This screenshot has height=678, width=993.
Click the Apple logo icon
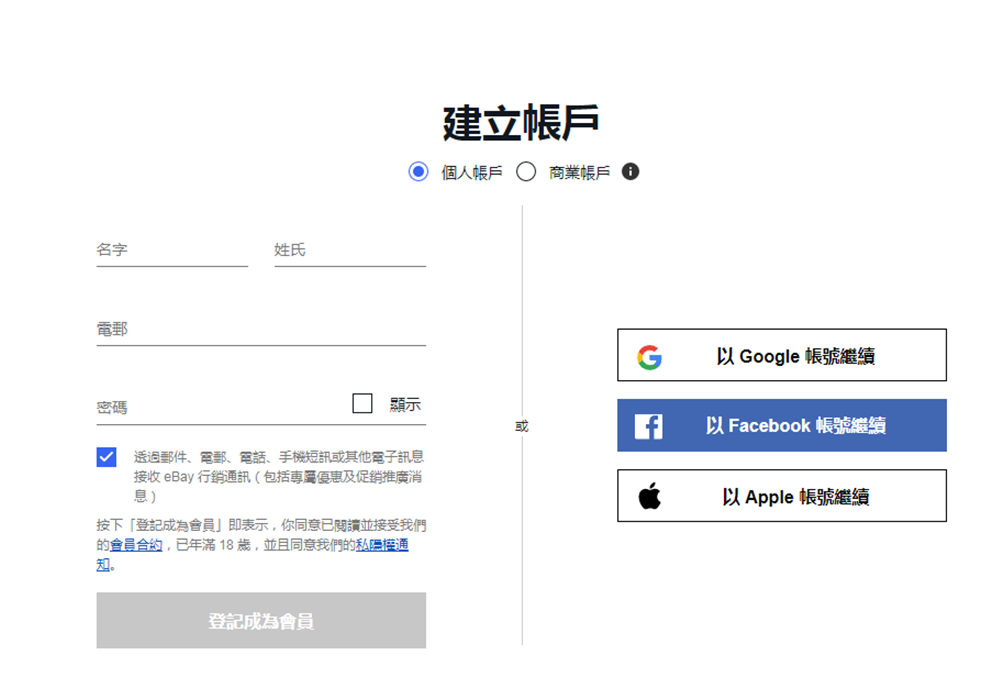650,496
